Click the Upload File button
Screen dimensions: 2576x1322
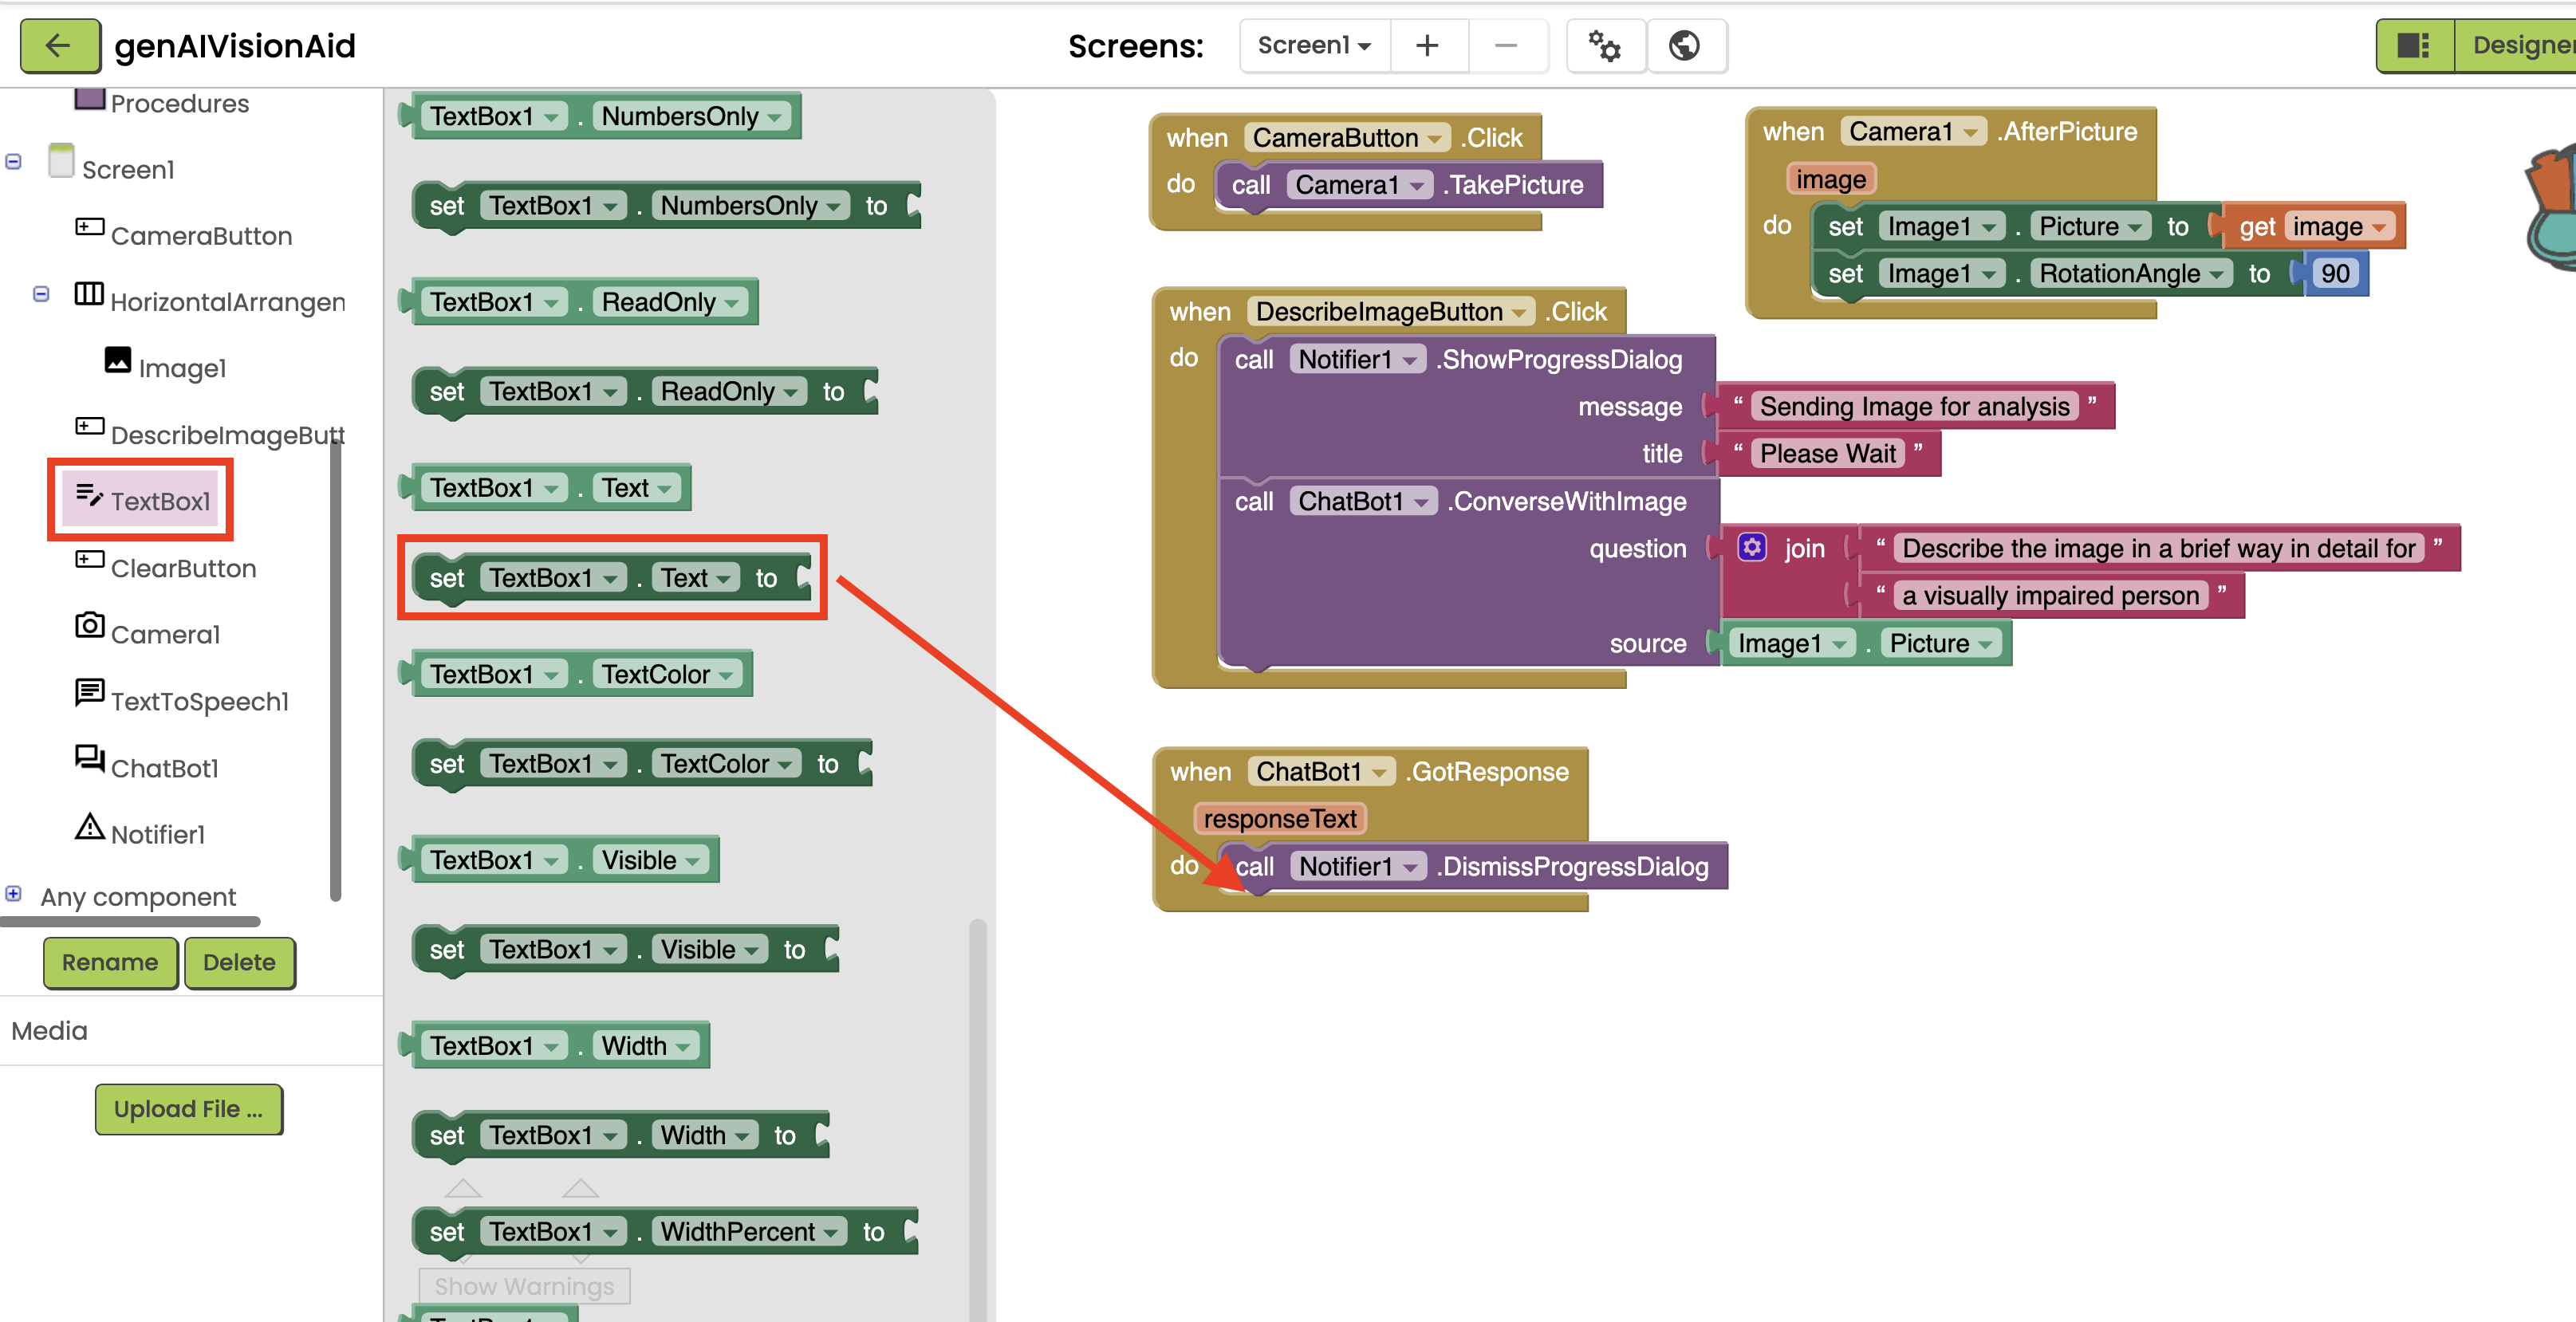tap(188, 1109)
